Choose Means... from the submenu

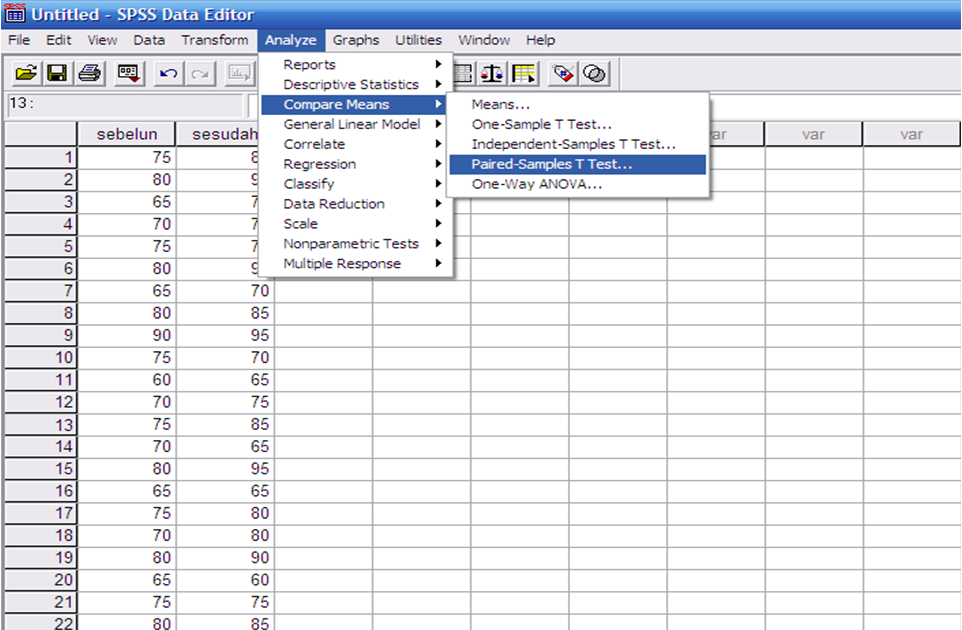[x=577, y=104]
